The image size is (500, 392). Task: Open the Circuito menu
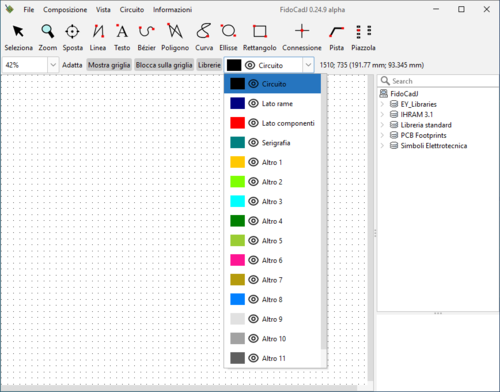click(132, 10)
